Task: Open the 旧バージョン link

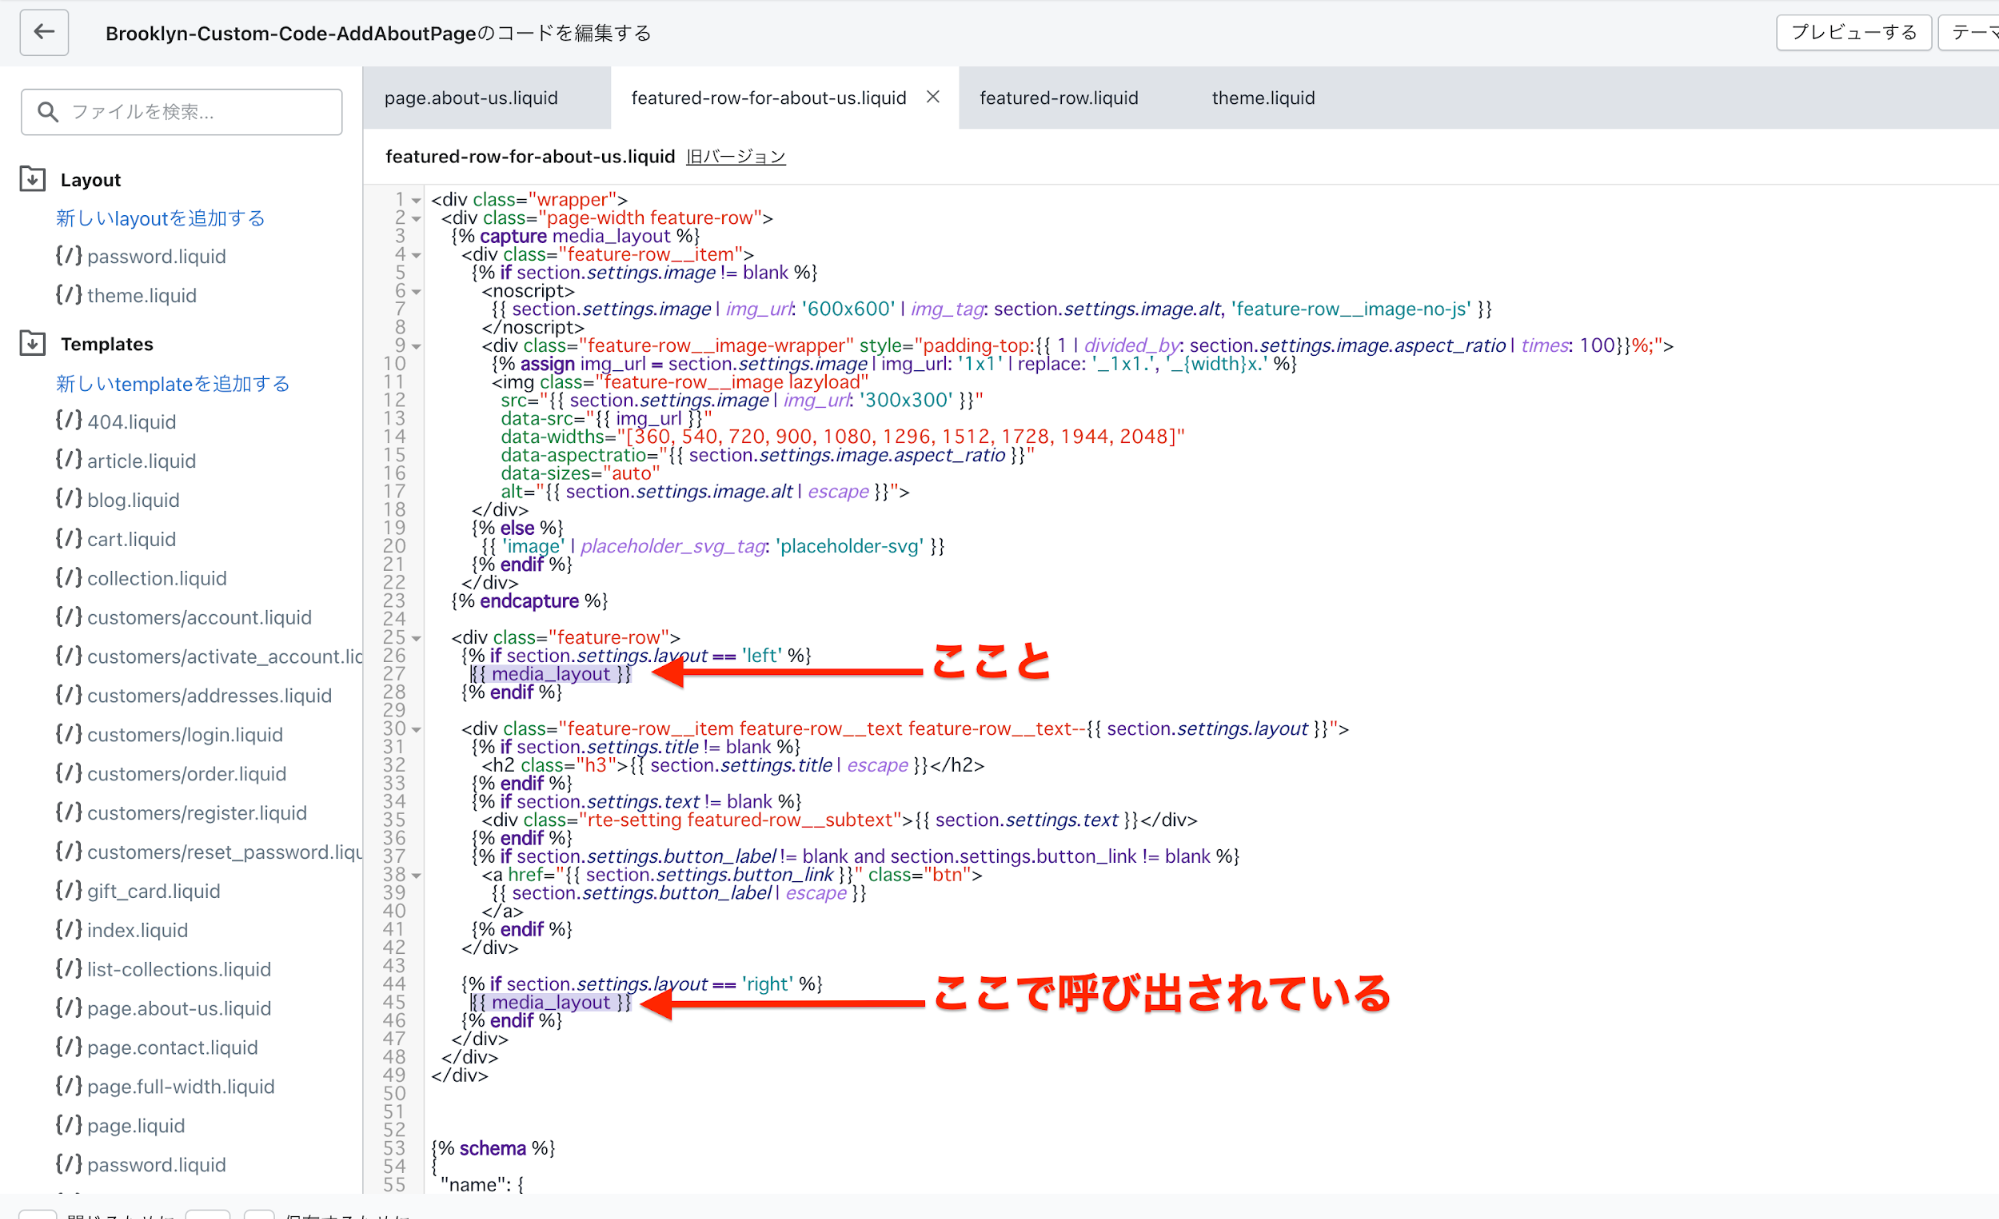Action: (x=736, y=157)
